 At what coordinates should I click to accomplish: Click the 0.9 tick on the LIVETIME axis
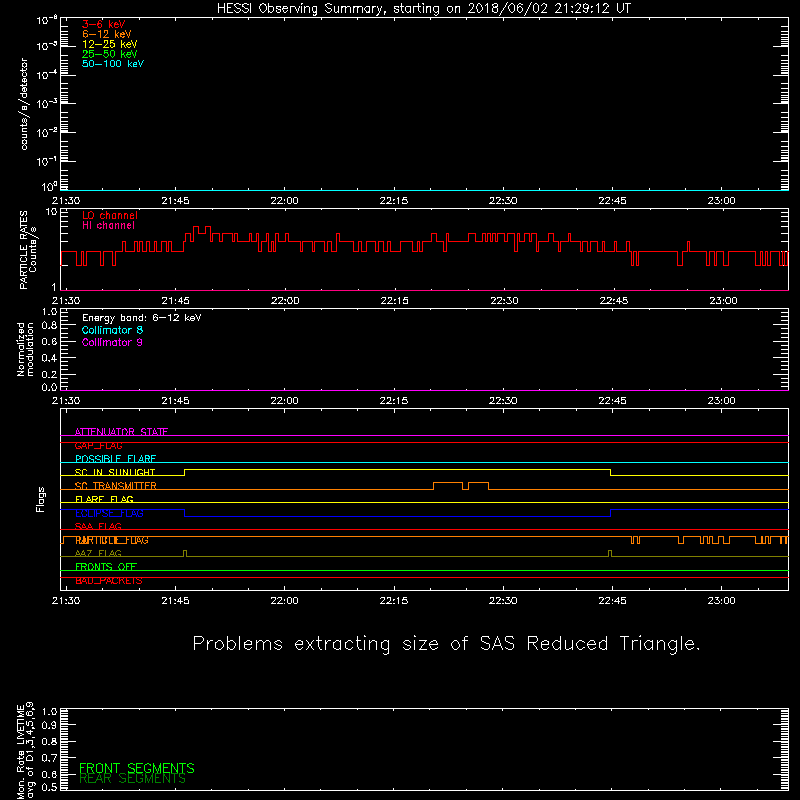[49, 725]
